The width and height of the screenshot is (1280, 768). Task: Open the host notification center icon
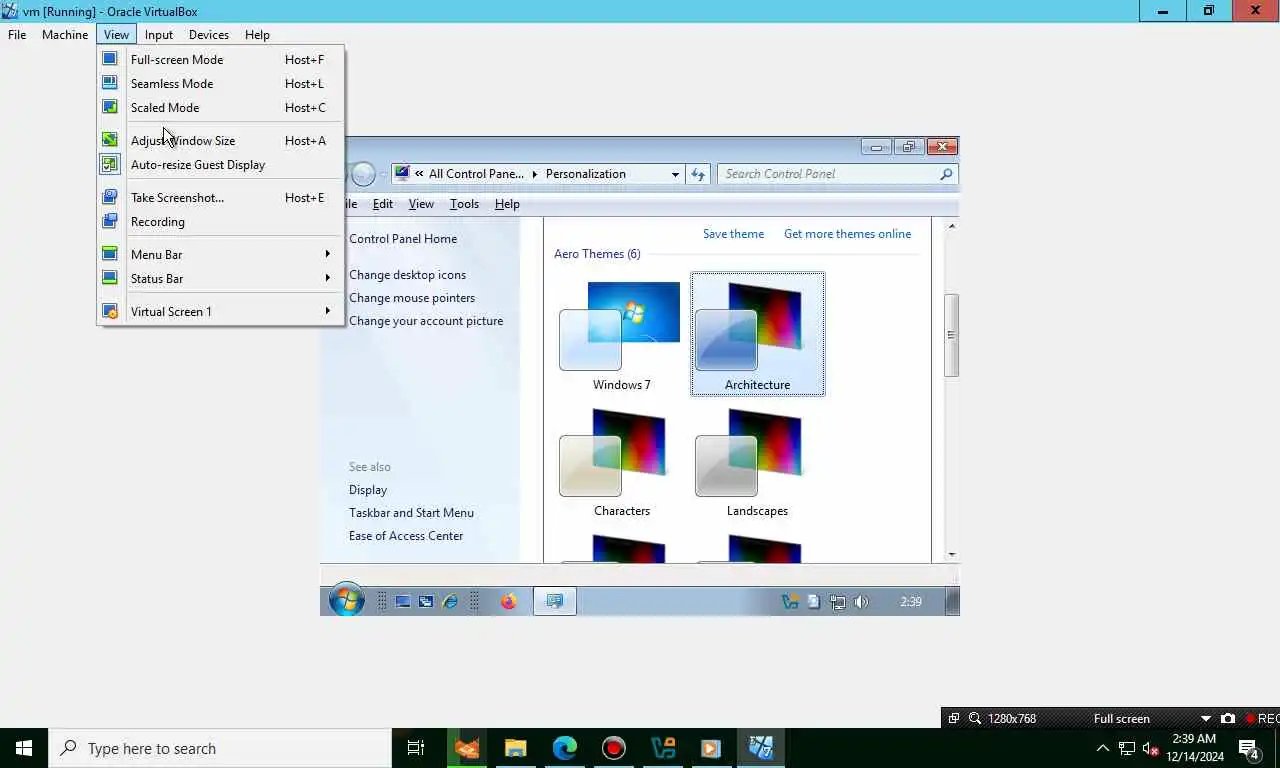1249,747
